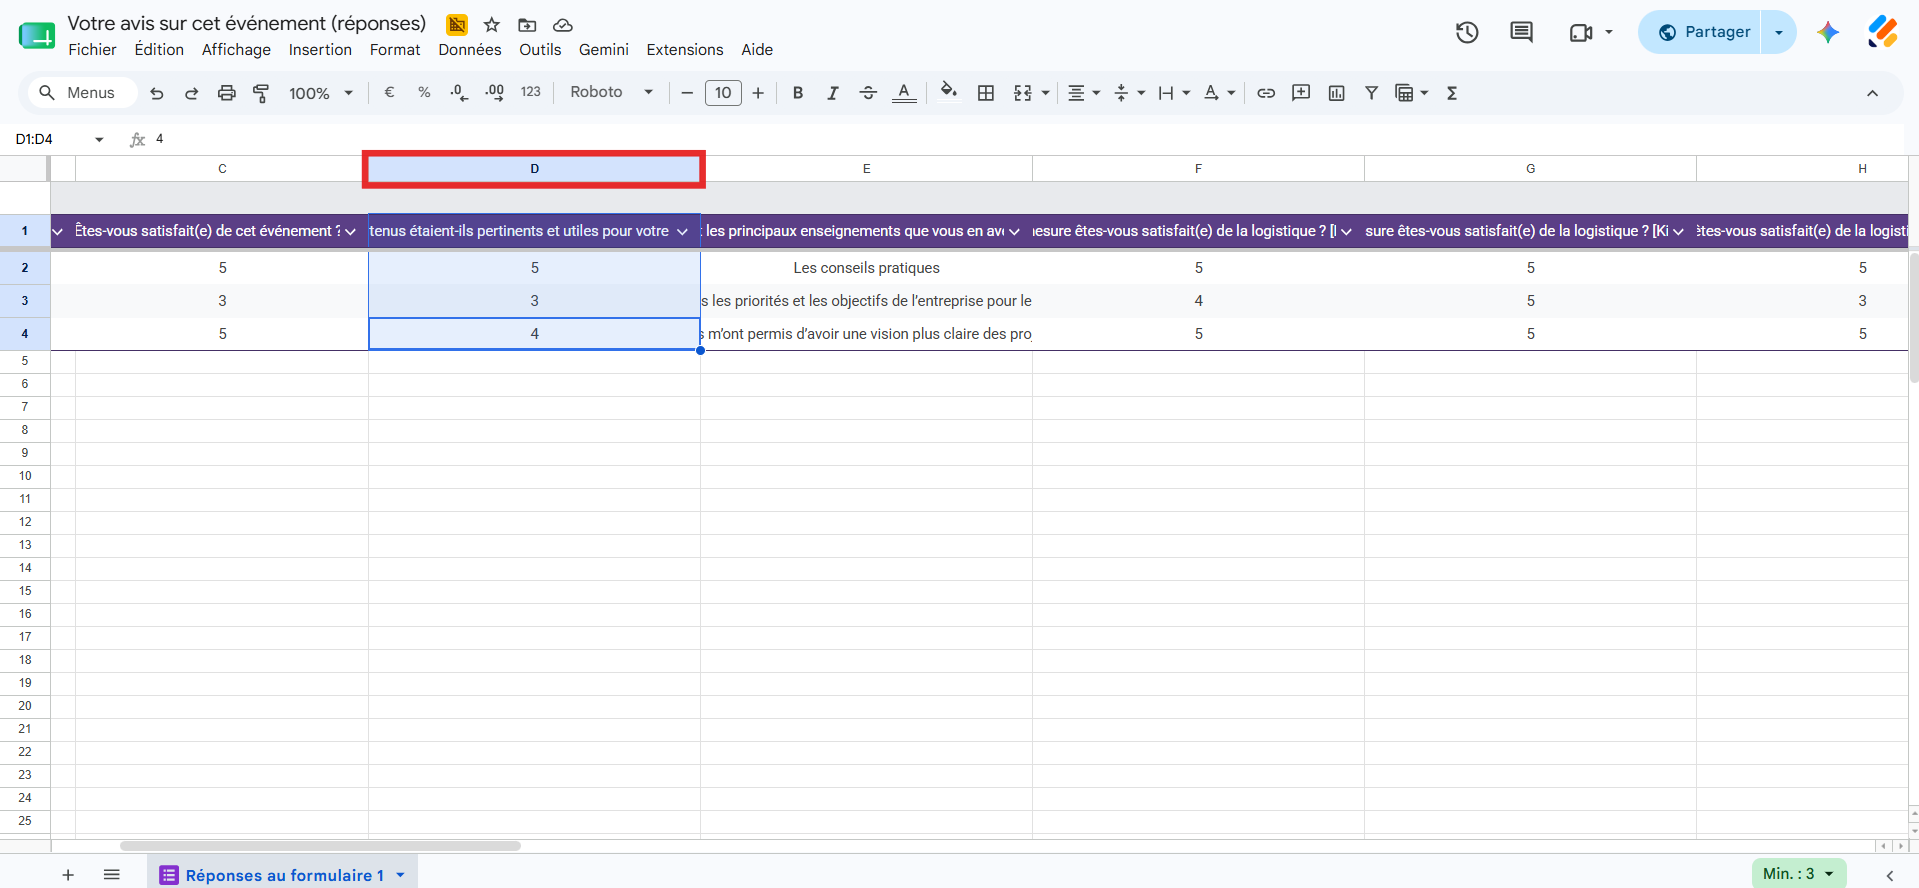Image resolution: width=1919 pixels, height=888 pixels.
Task: Open the Aide menu
Action: click(x=757, y=50)
